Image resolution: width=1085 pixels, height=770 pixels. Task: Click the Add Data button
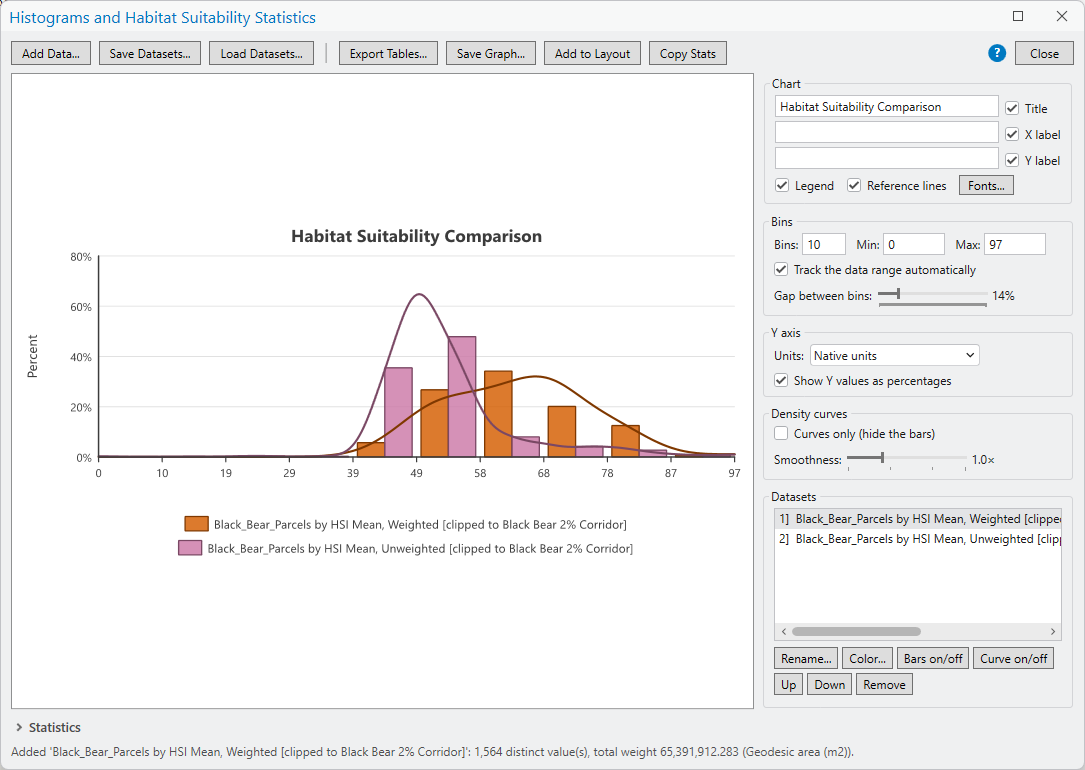(x=51, y=53)
